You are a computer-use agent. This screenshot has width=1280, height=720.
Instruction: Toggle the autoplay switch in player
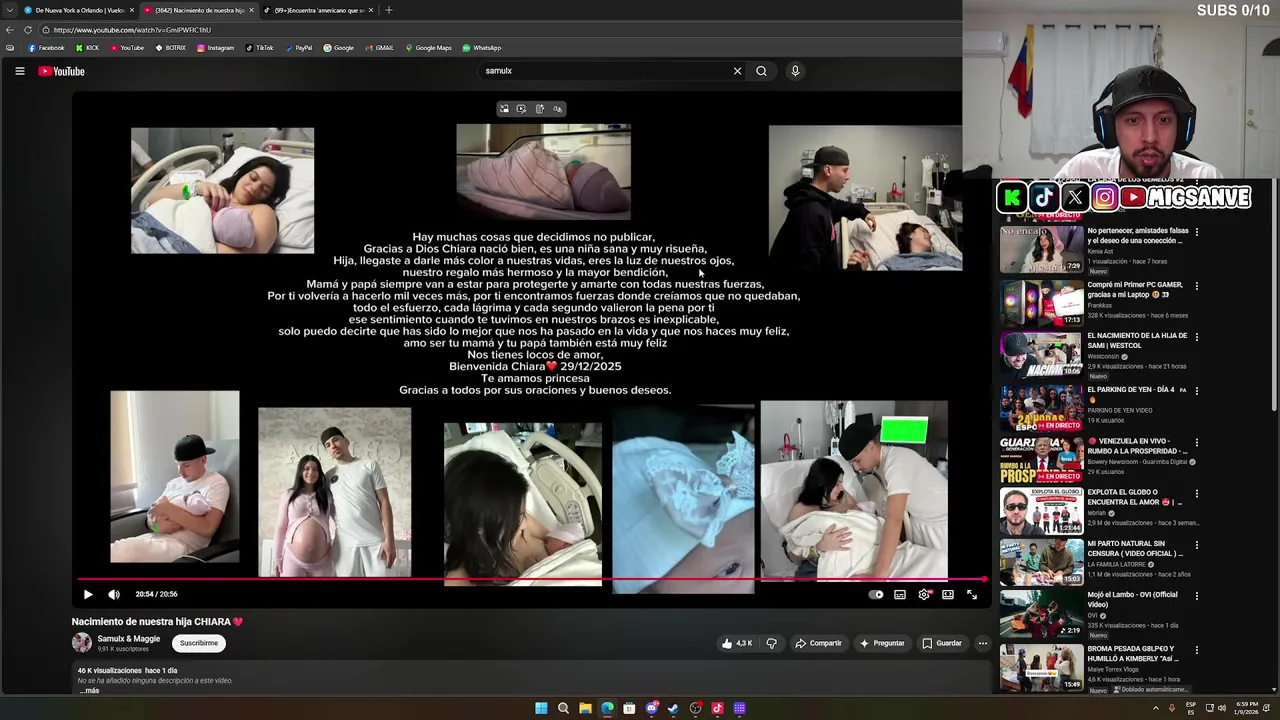click(876, 594)
